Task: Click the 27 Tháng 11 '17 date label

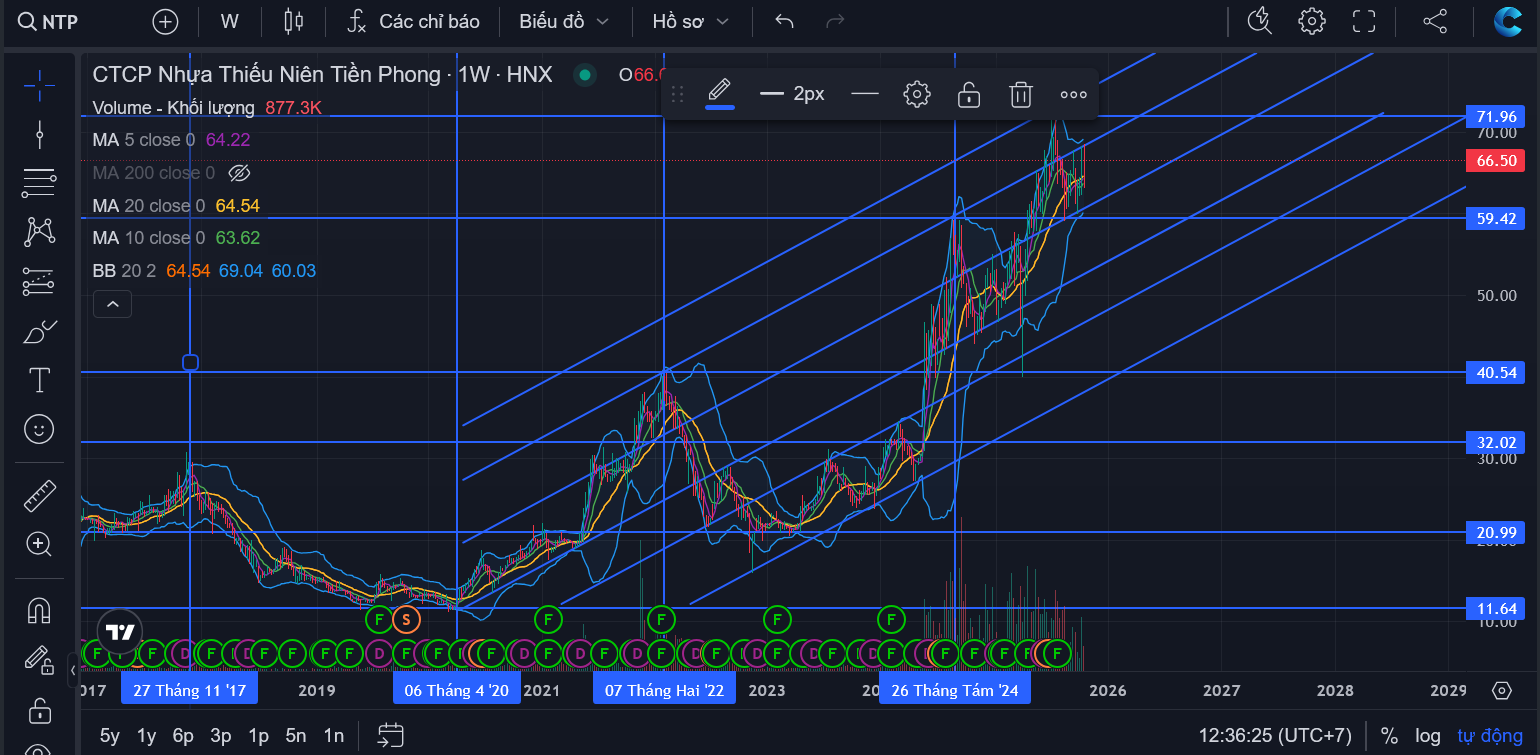Action: tap(189, 690)
